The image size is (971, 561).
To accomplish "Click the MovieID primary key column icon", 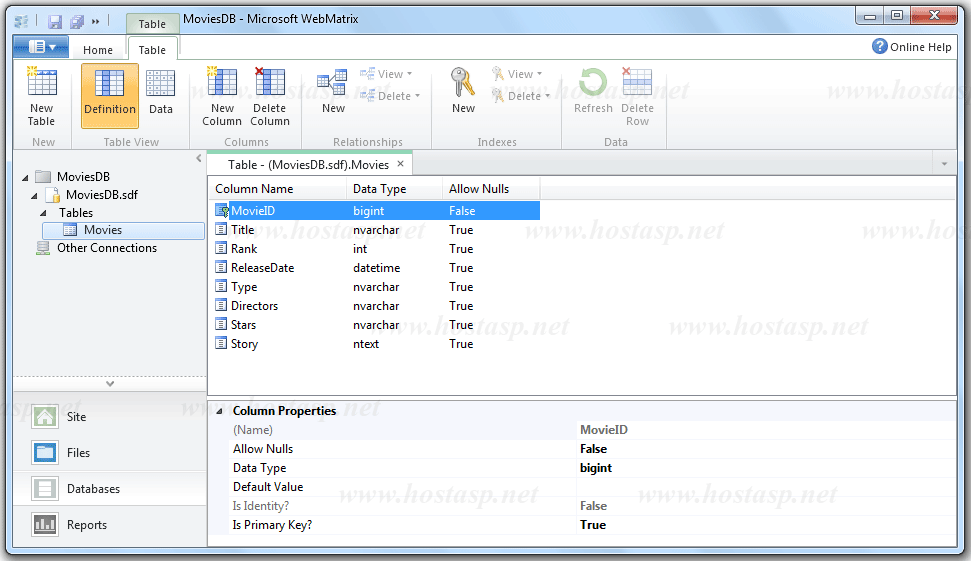I will (x=222, y=211).
